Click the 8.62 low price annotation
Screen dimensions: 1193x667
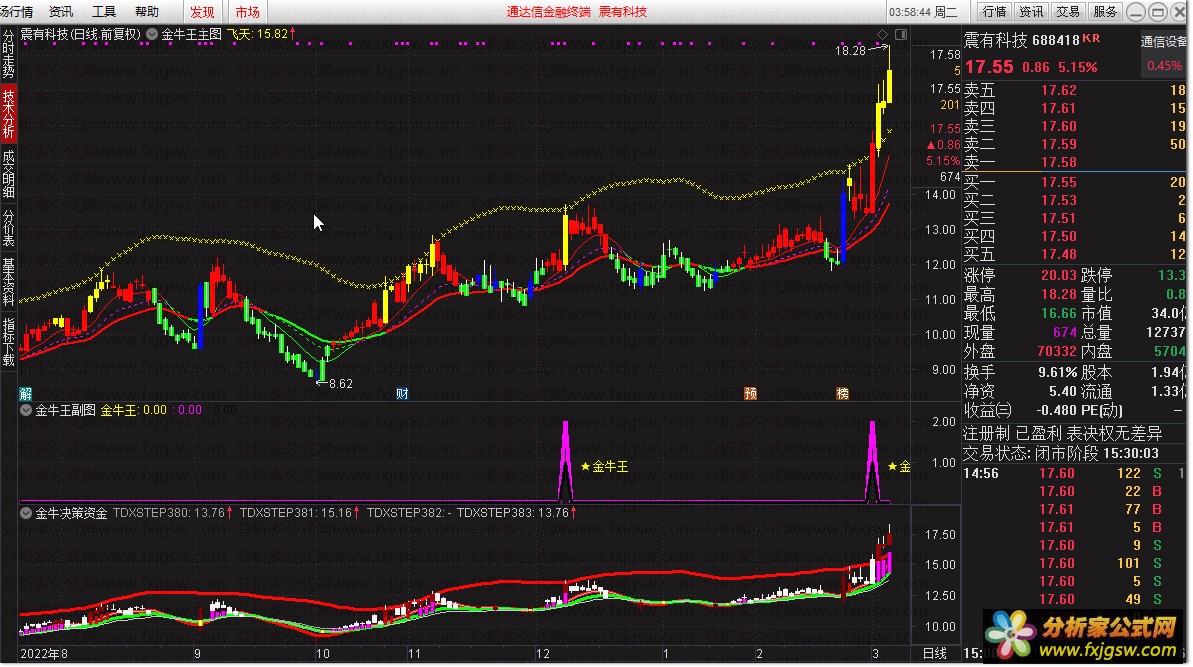point(340,384)
